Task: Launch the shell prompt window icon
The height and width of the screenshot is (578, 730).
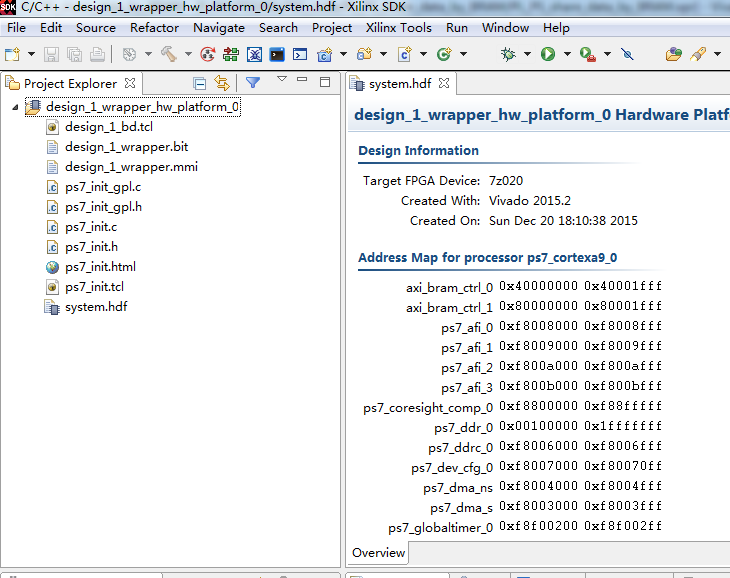Action: (300, 54)
